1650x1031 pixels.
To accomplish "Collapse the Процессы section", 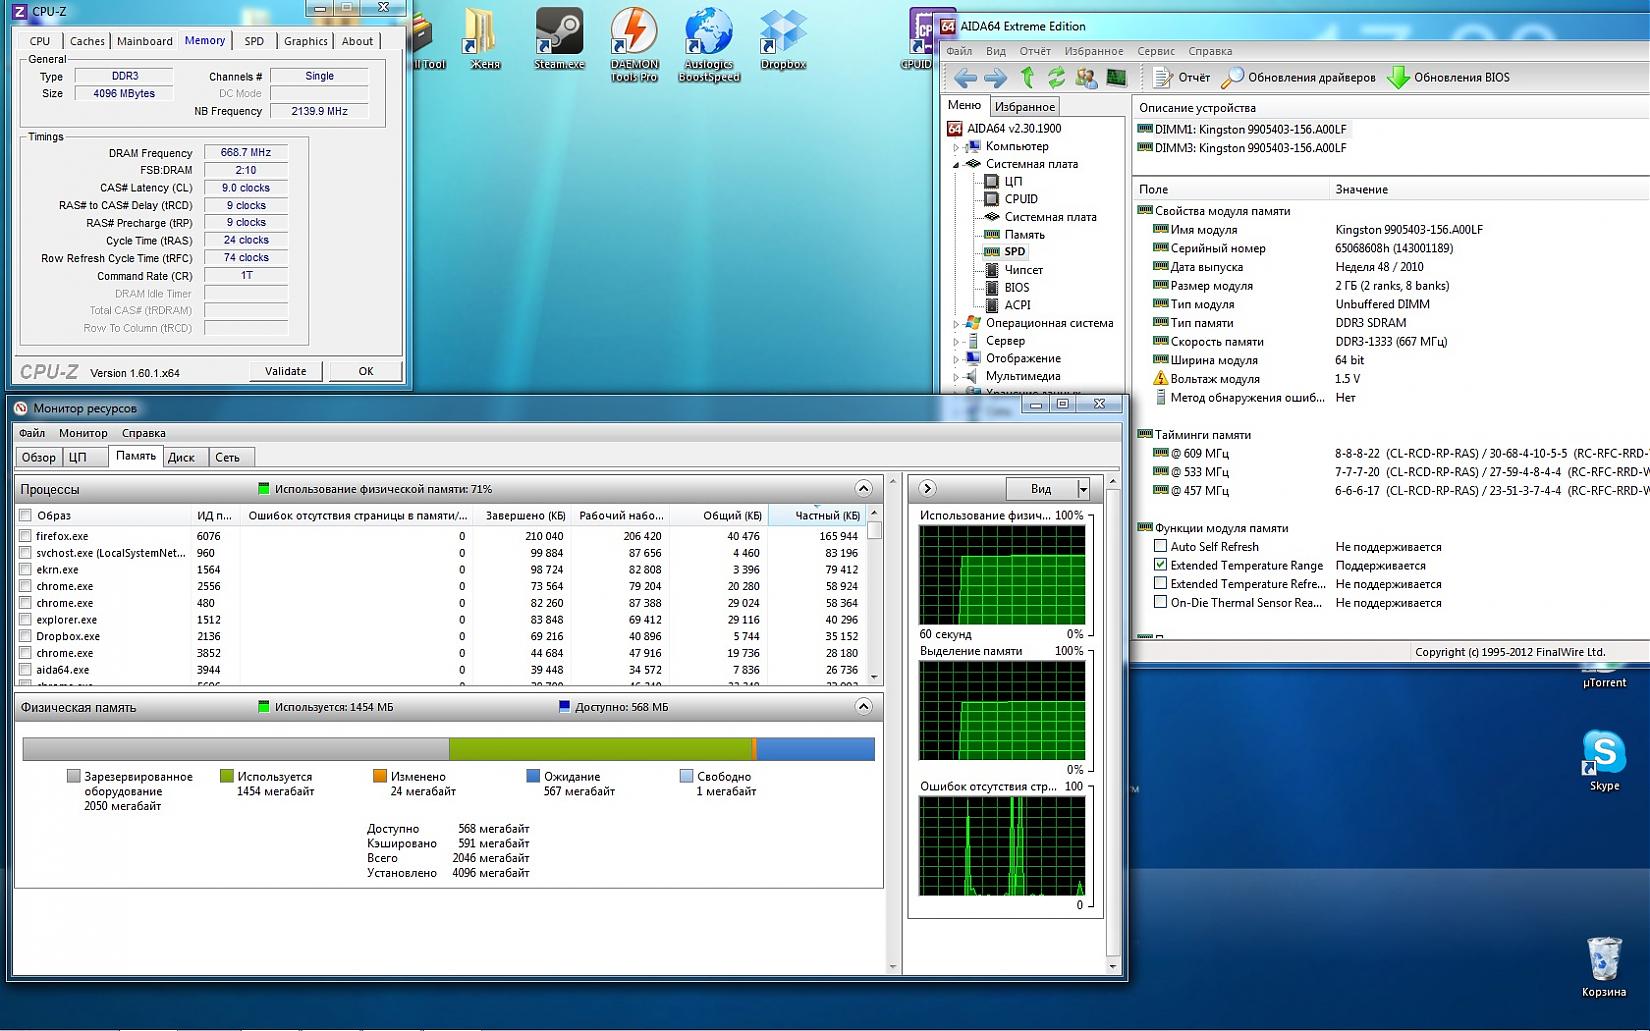I will pyautogui.click(x=863, y=489).
